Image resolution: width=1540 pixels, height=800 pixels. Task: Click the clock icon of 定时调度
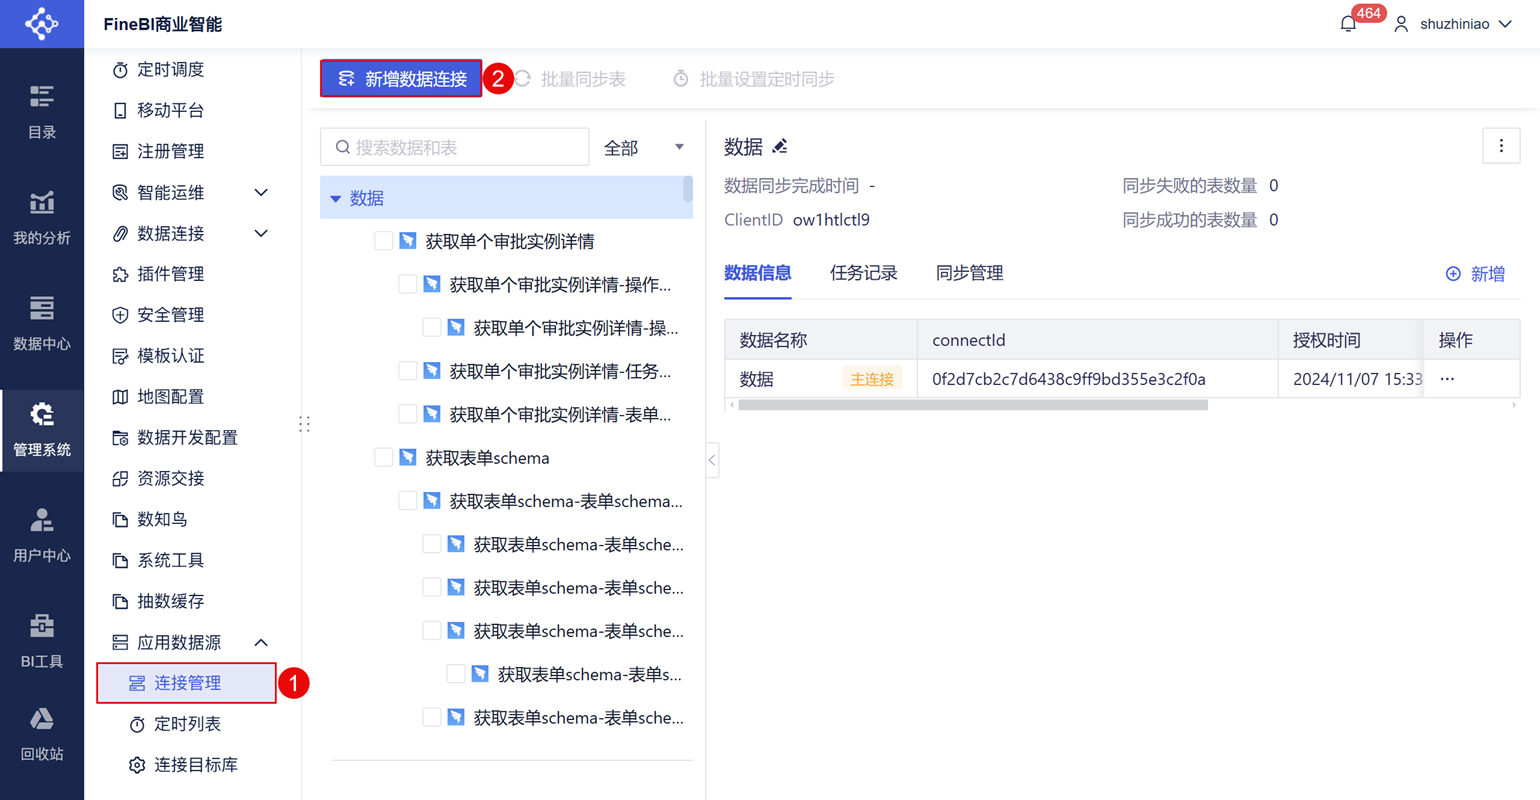click(x=120, y=70)
